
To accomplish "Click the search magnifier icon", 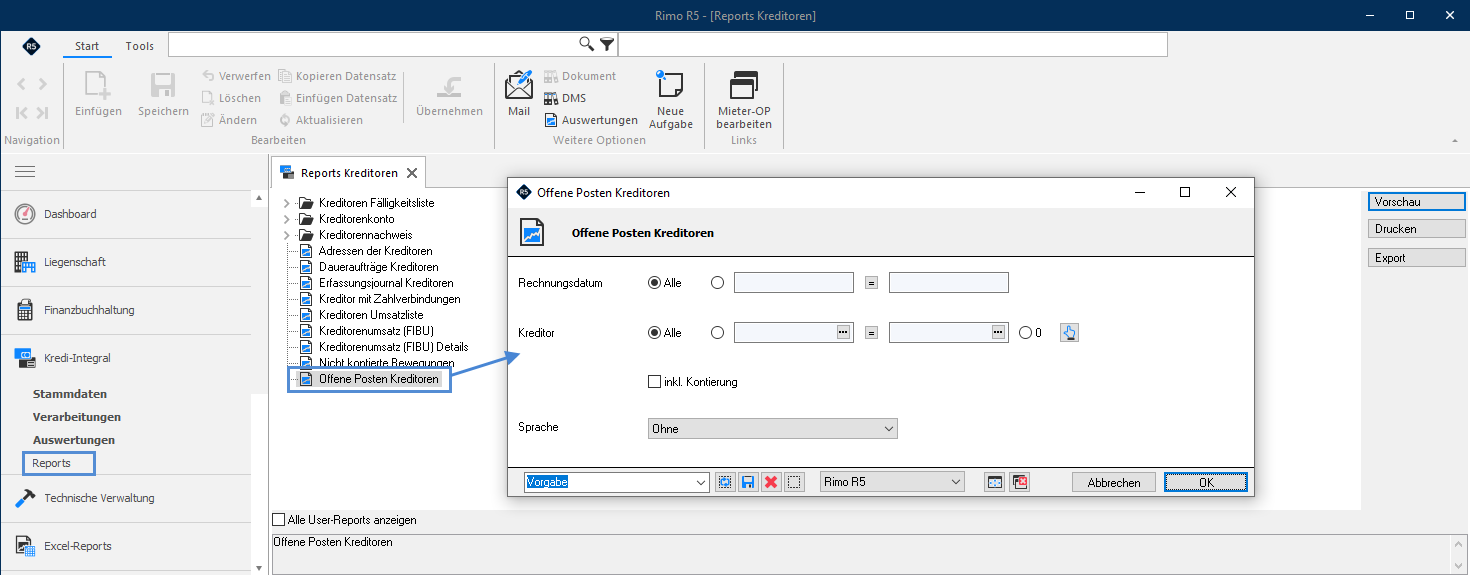I will (x=587, y=44).
